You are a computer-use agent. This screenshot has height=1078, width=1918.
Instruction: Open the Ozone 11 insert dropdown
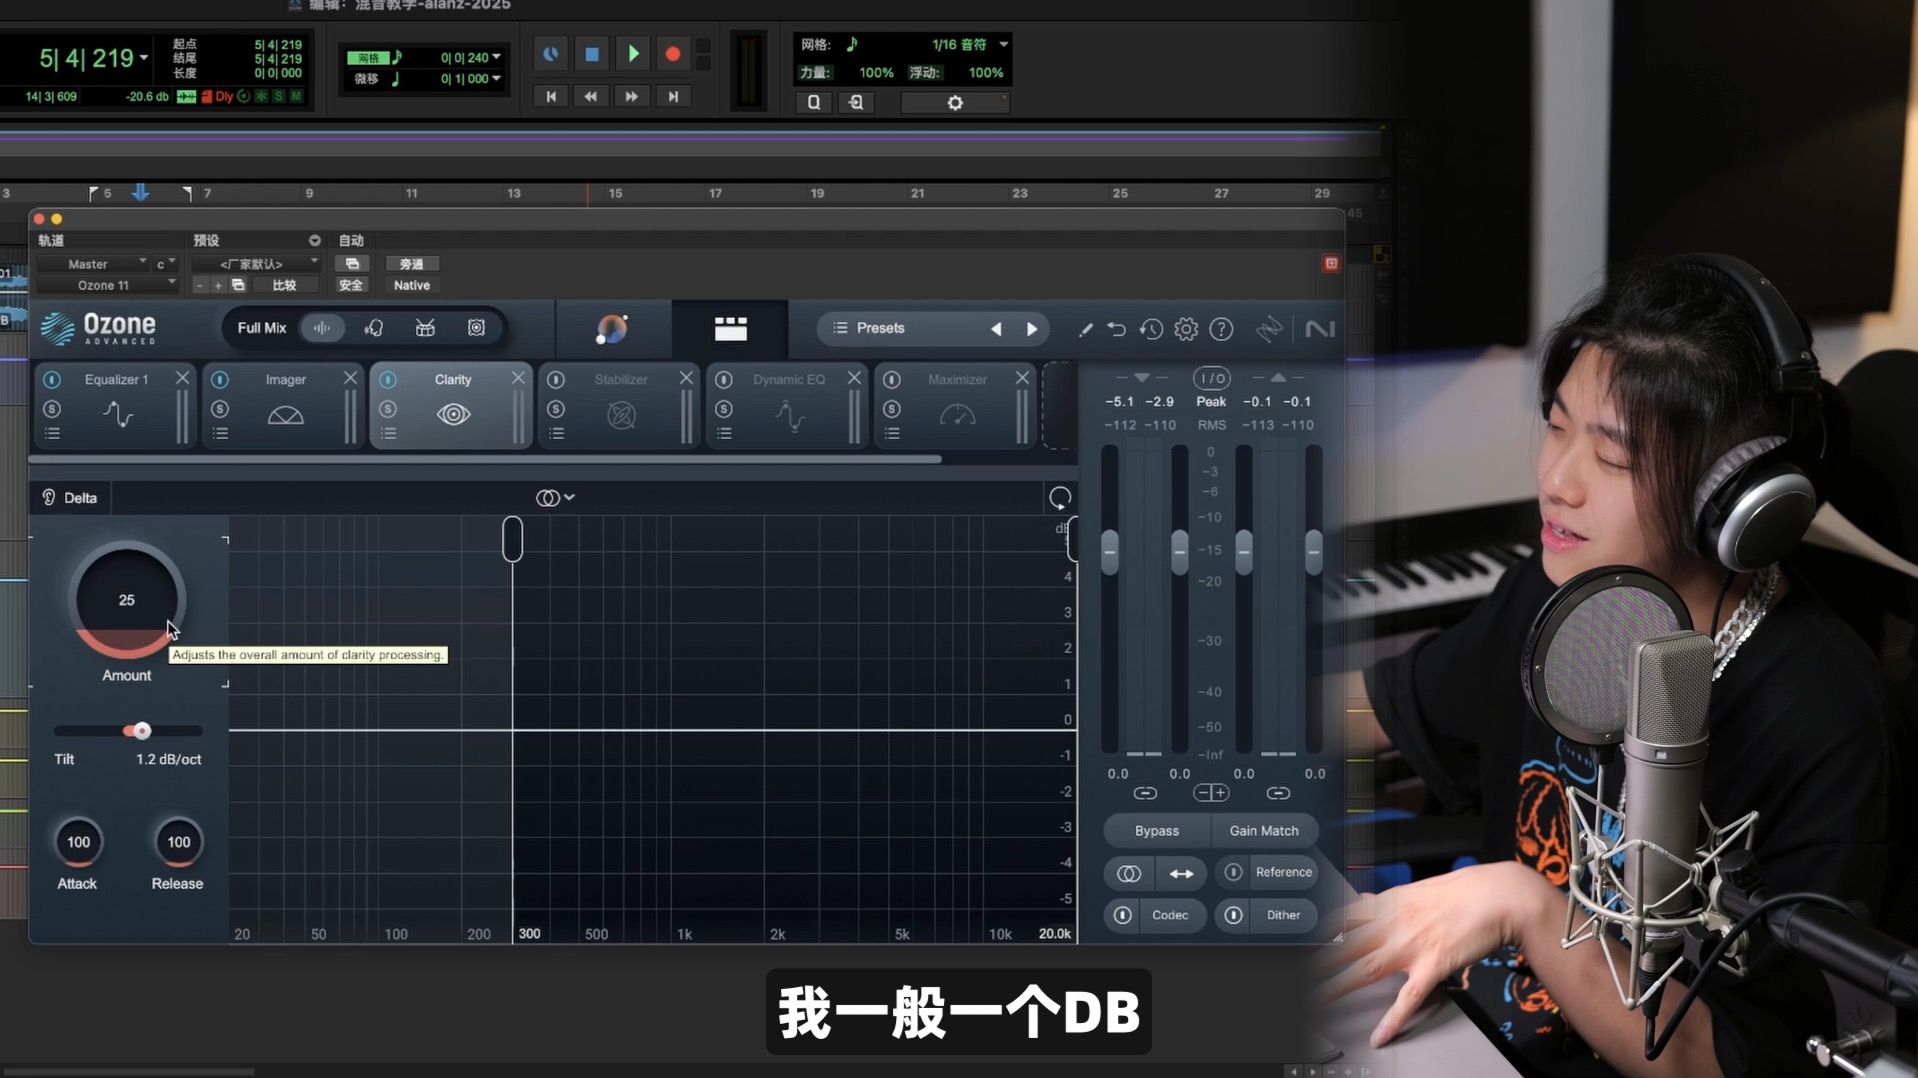pyautogui.click(x=107, y=285)
